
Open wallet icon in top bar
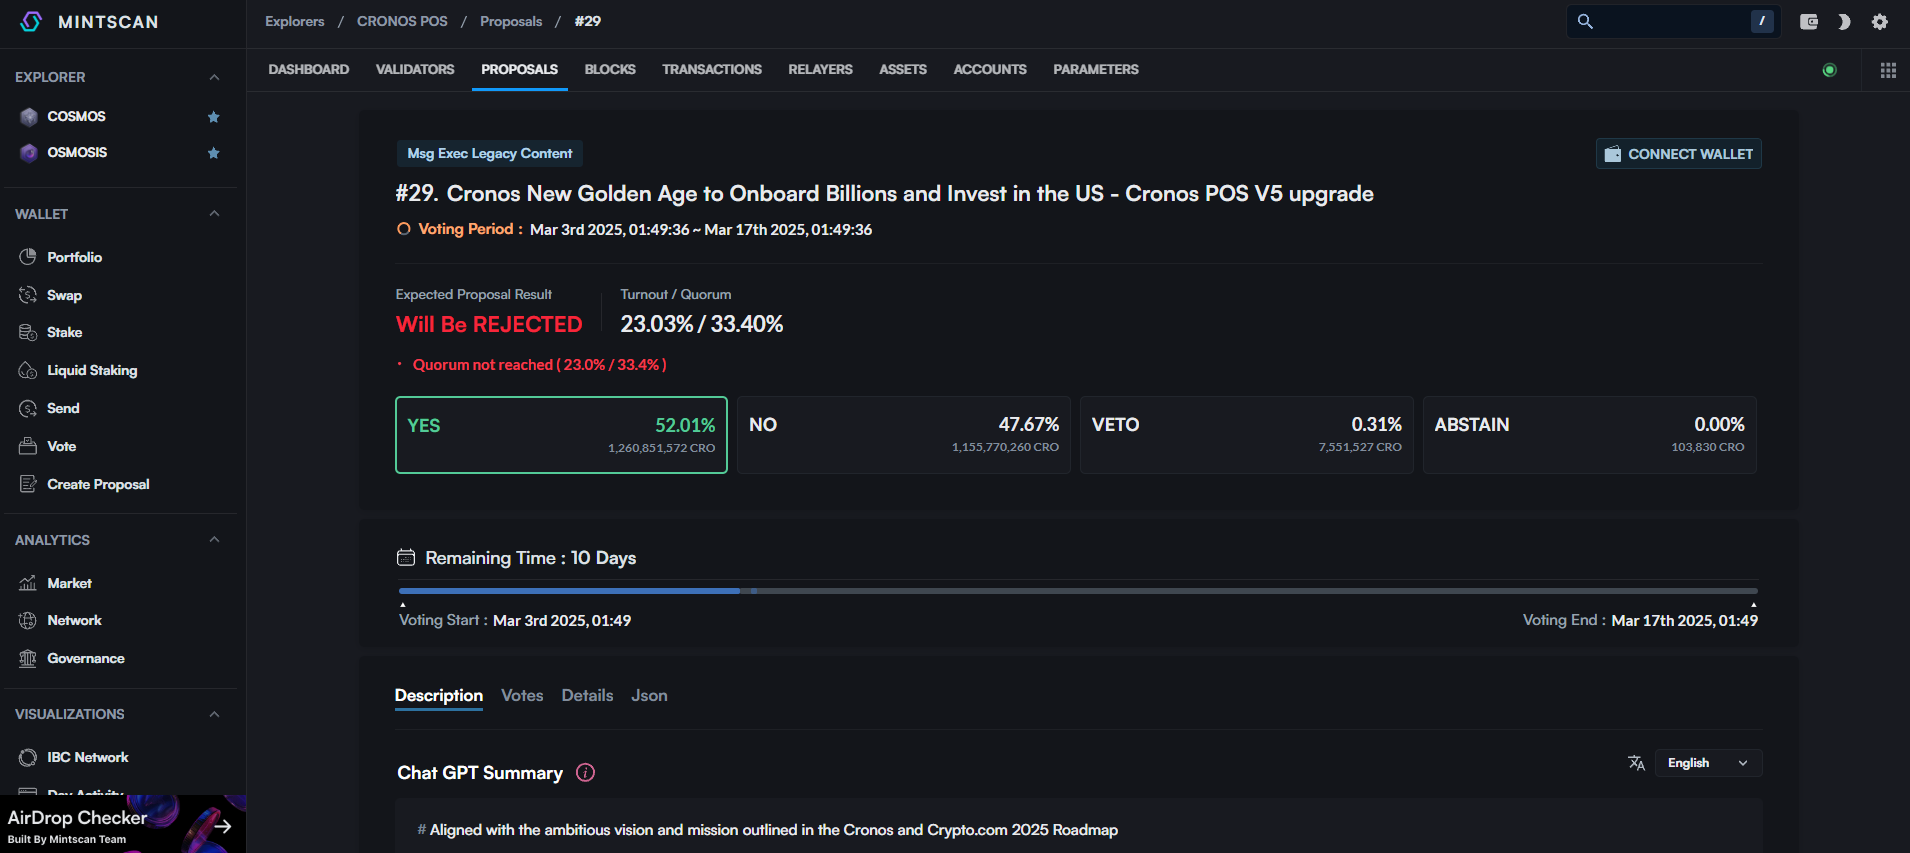tap(1809, 21)
